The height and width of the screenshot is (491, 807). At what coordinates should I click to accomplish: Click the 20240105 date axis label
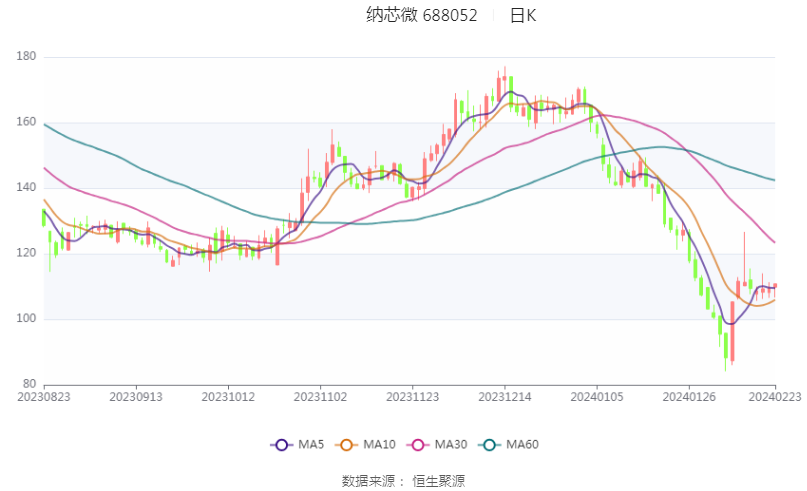[597, 397]
